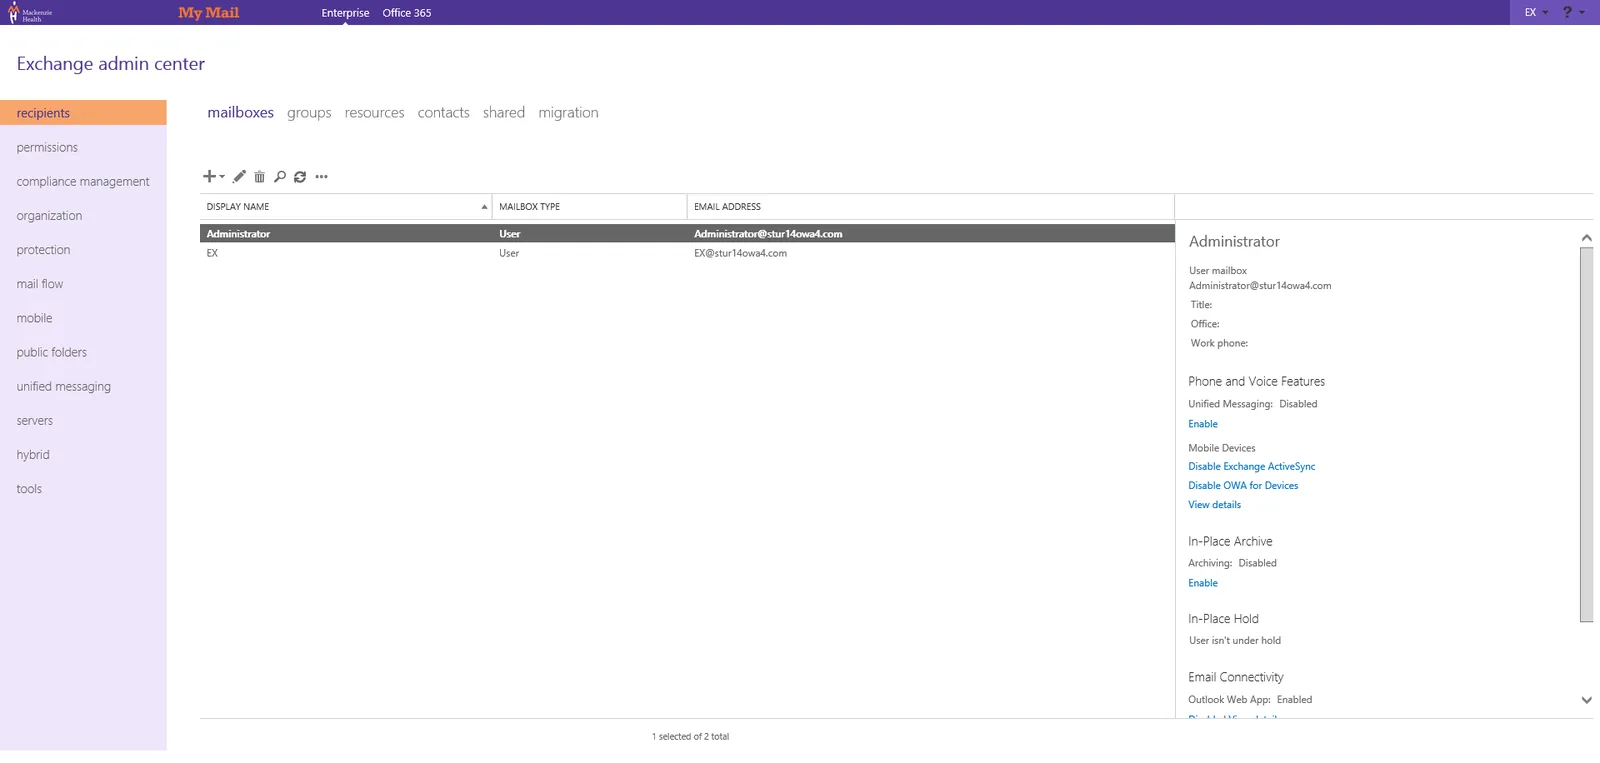The image size is (1600, 763).
Task: Click 'User isn't under hold' text
Action: pyautogui.click(x=1234, y=641)
